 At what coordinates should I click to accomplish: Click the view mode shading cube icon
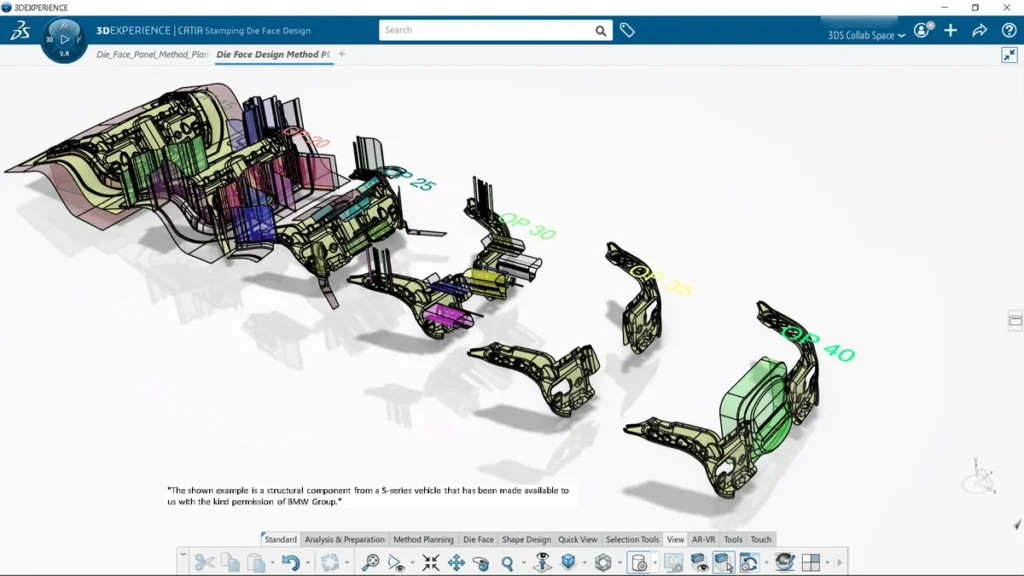click(603, 562)
